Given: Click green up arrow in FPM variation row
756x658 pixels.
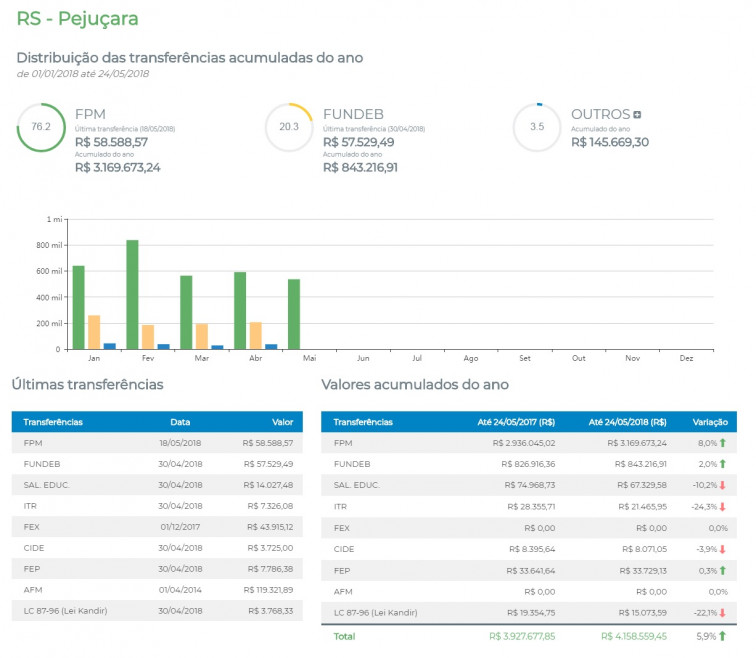Looking at the screenshot, I should 722,442.
